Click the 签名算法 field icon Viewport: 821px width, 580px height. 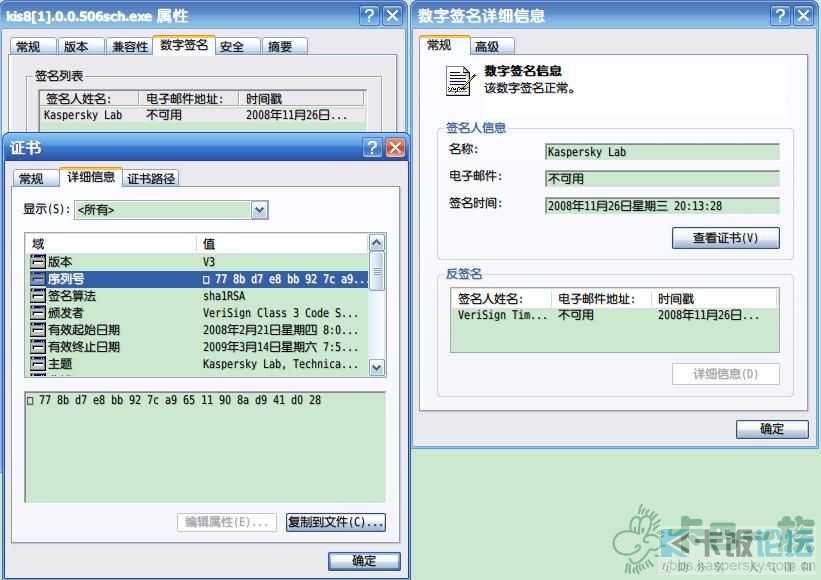pos(38,295)
